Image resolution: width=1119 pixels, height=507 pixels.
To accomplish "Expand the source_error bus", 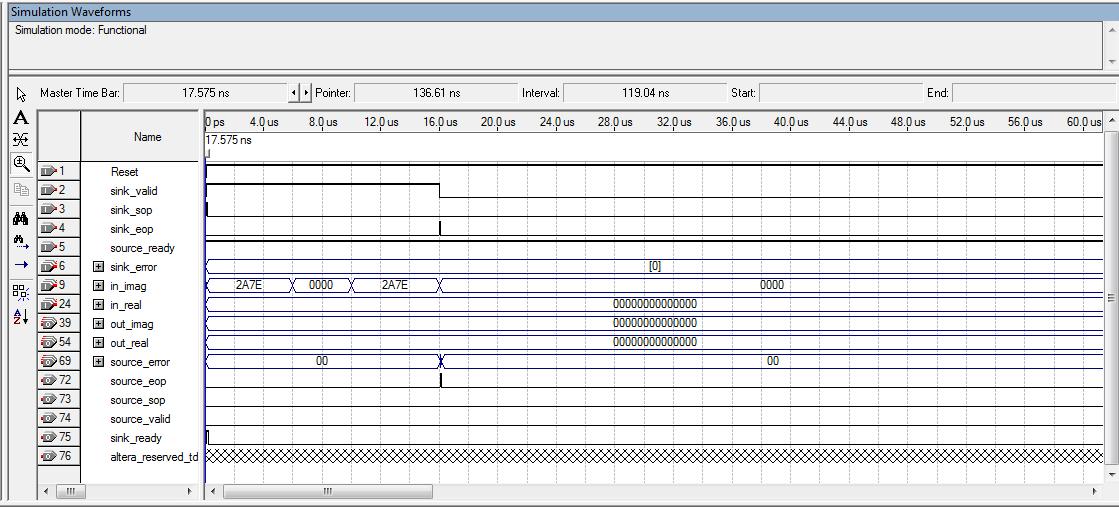I will (x=98, y=362).
